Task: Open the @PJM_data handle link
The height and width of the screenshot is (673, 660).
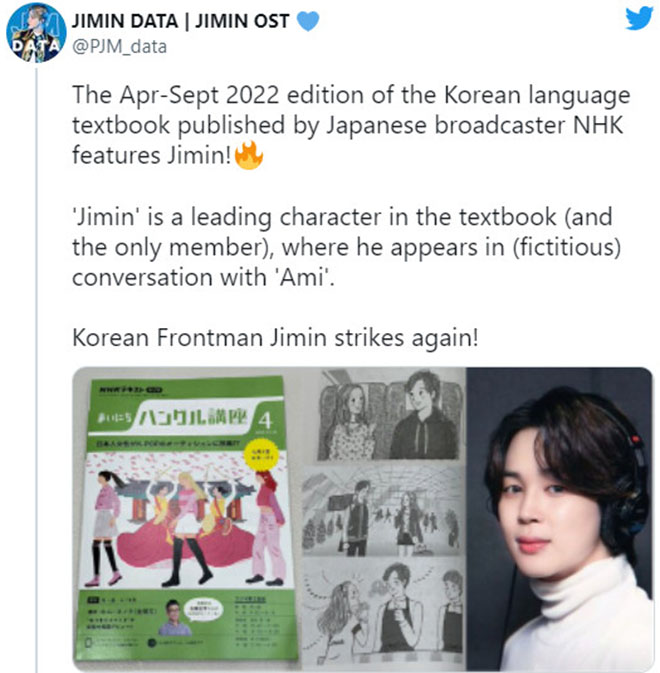Action: tap(119, 46)
